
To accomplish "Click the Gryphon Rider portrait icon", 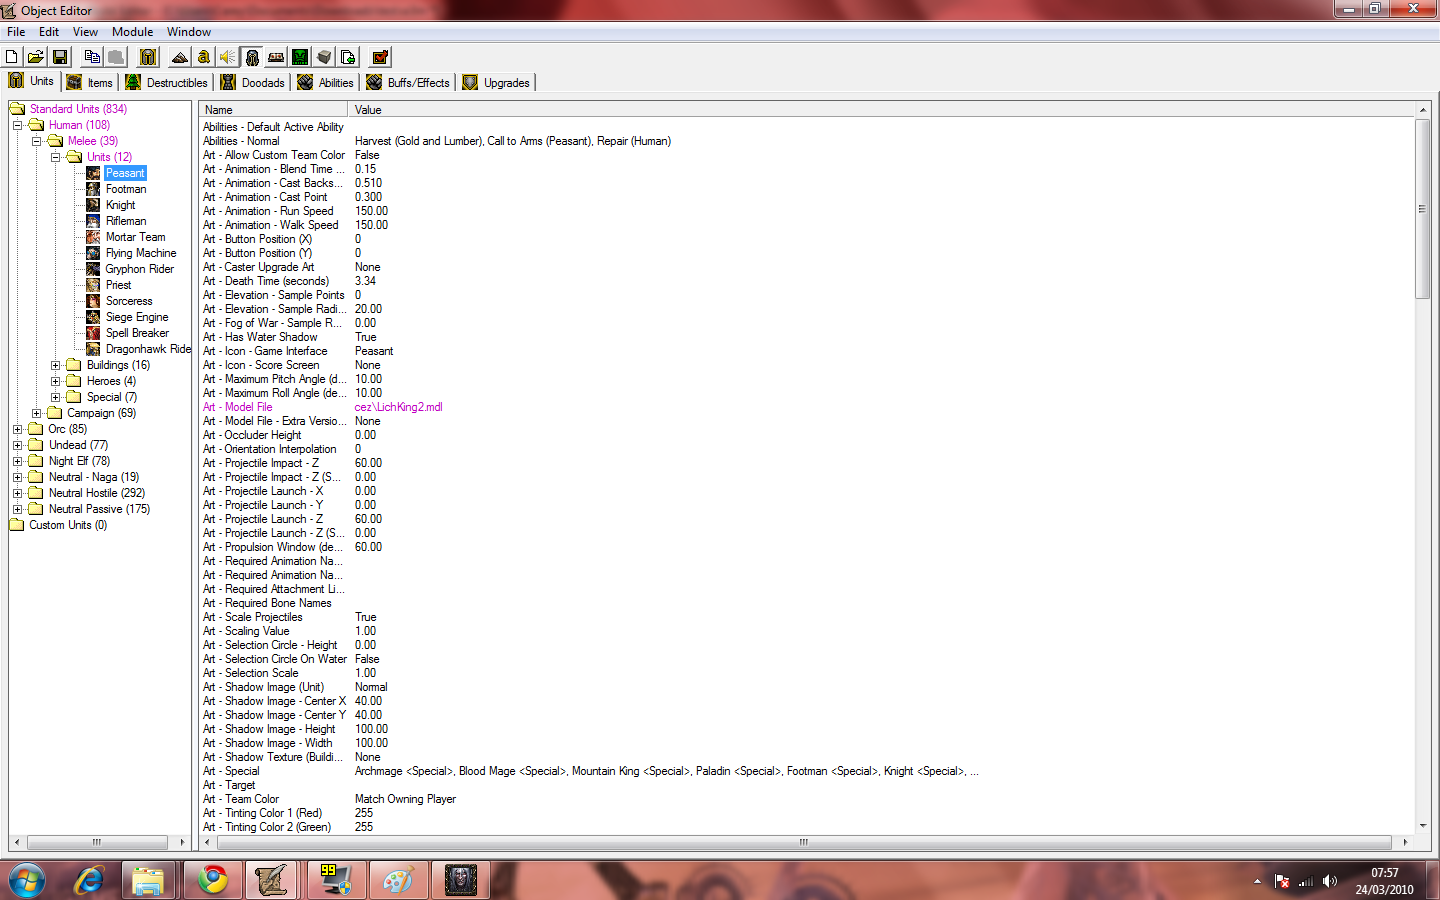I will click(x=93, y=269).
